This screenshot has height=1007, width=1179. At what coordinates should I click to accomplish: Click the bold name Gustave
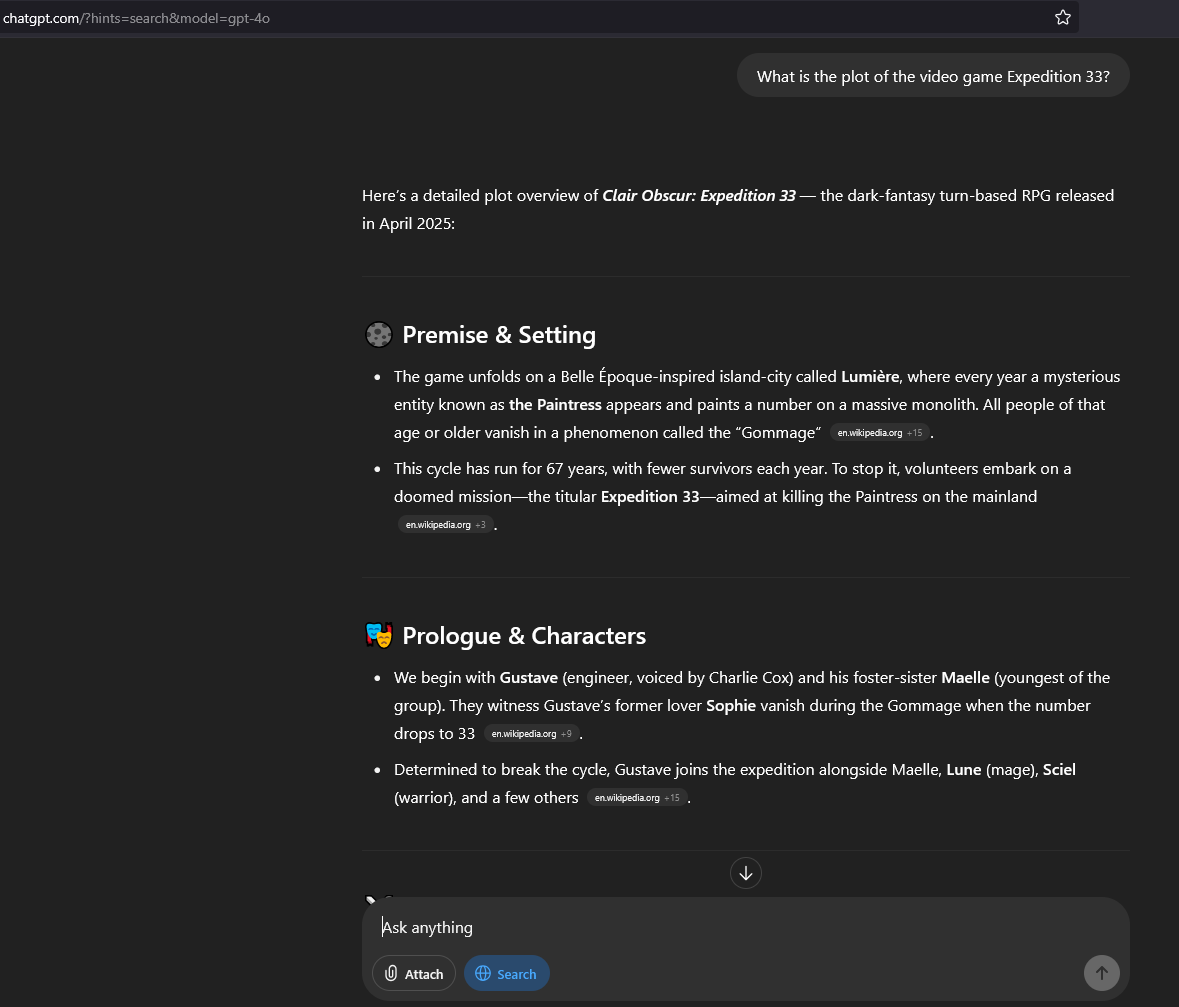[529, 678]
